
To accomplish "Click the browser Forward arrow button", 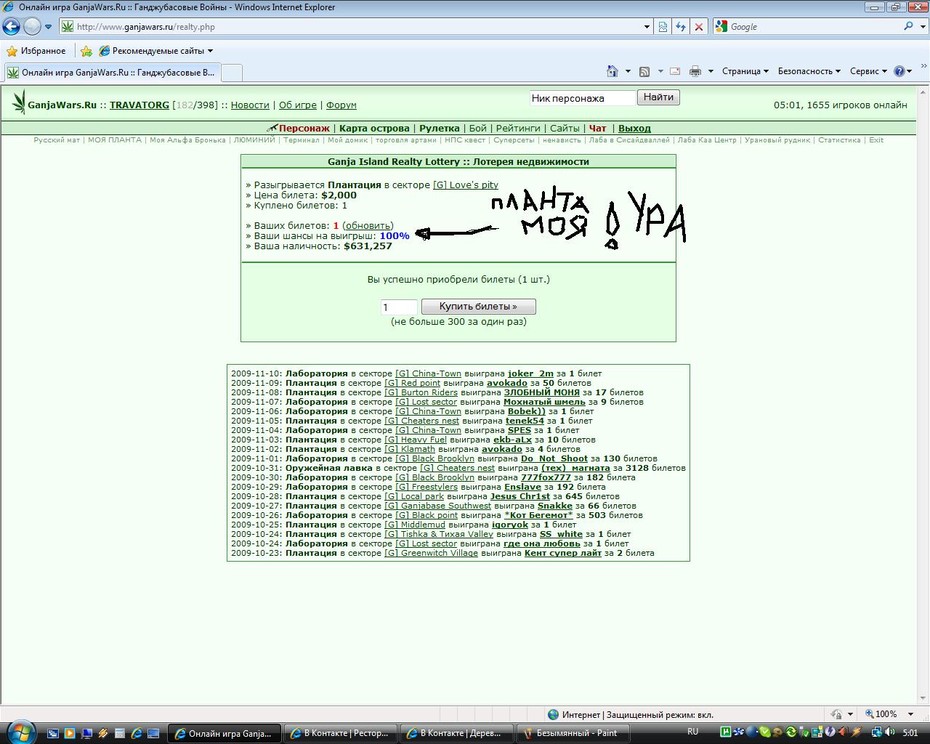I will pos(32,27).
